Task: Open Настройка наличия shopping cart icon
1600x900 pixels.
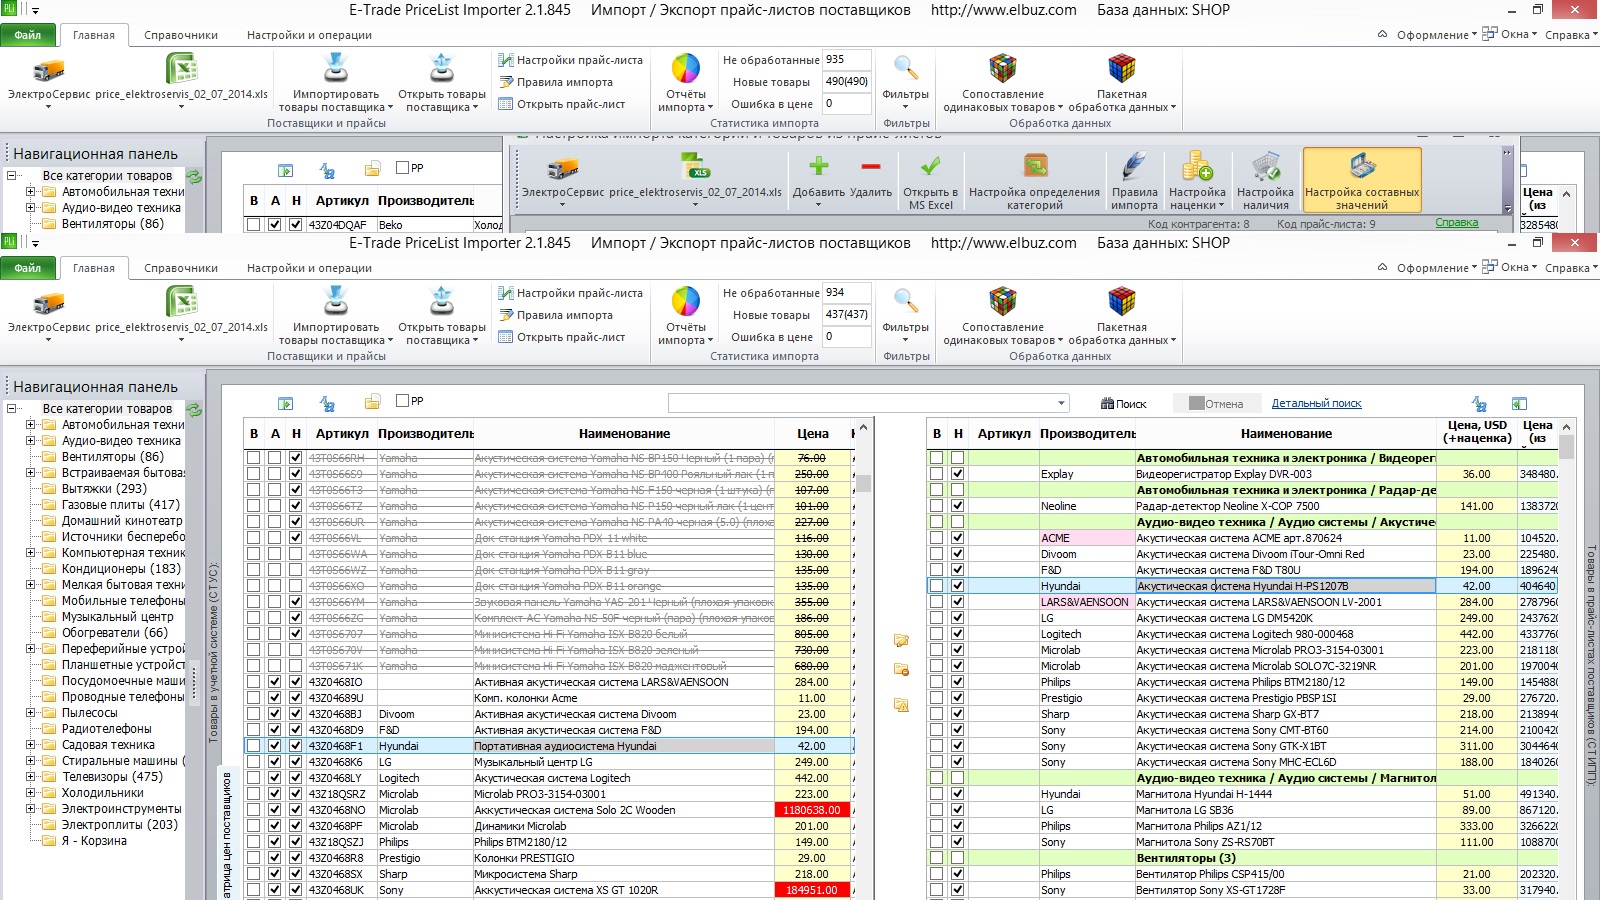Action: [x=1265, y=167]
